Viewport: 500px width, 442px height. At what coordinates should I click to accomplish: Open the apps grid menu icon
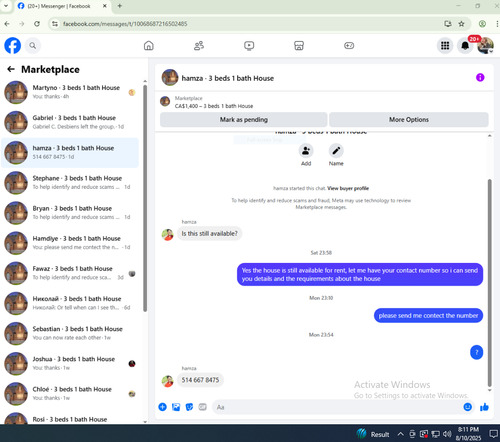click(x=445, y=45)
